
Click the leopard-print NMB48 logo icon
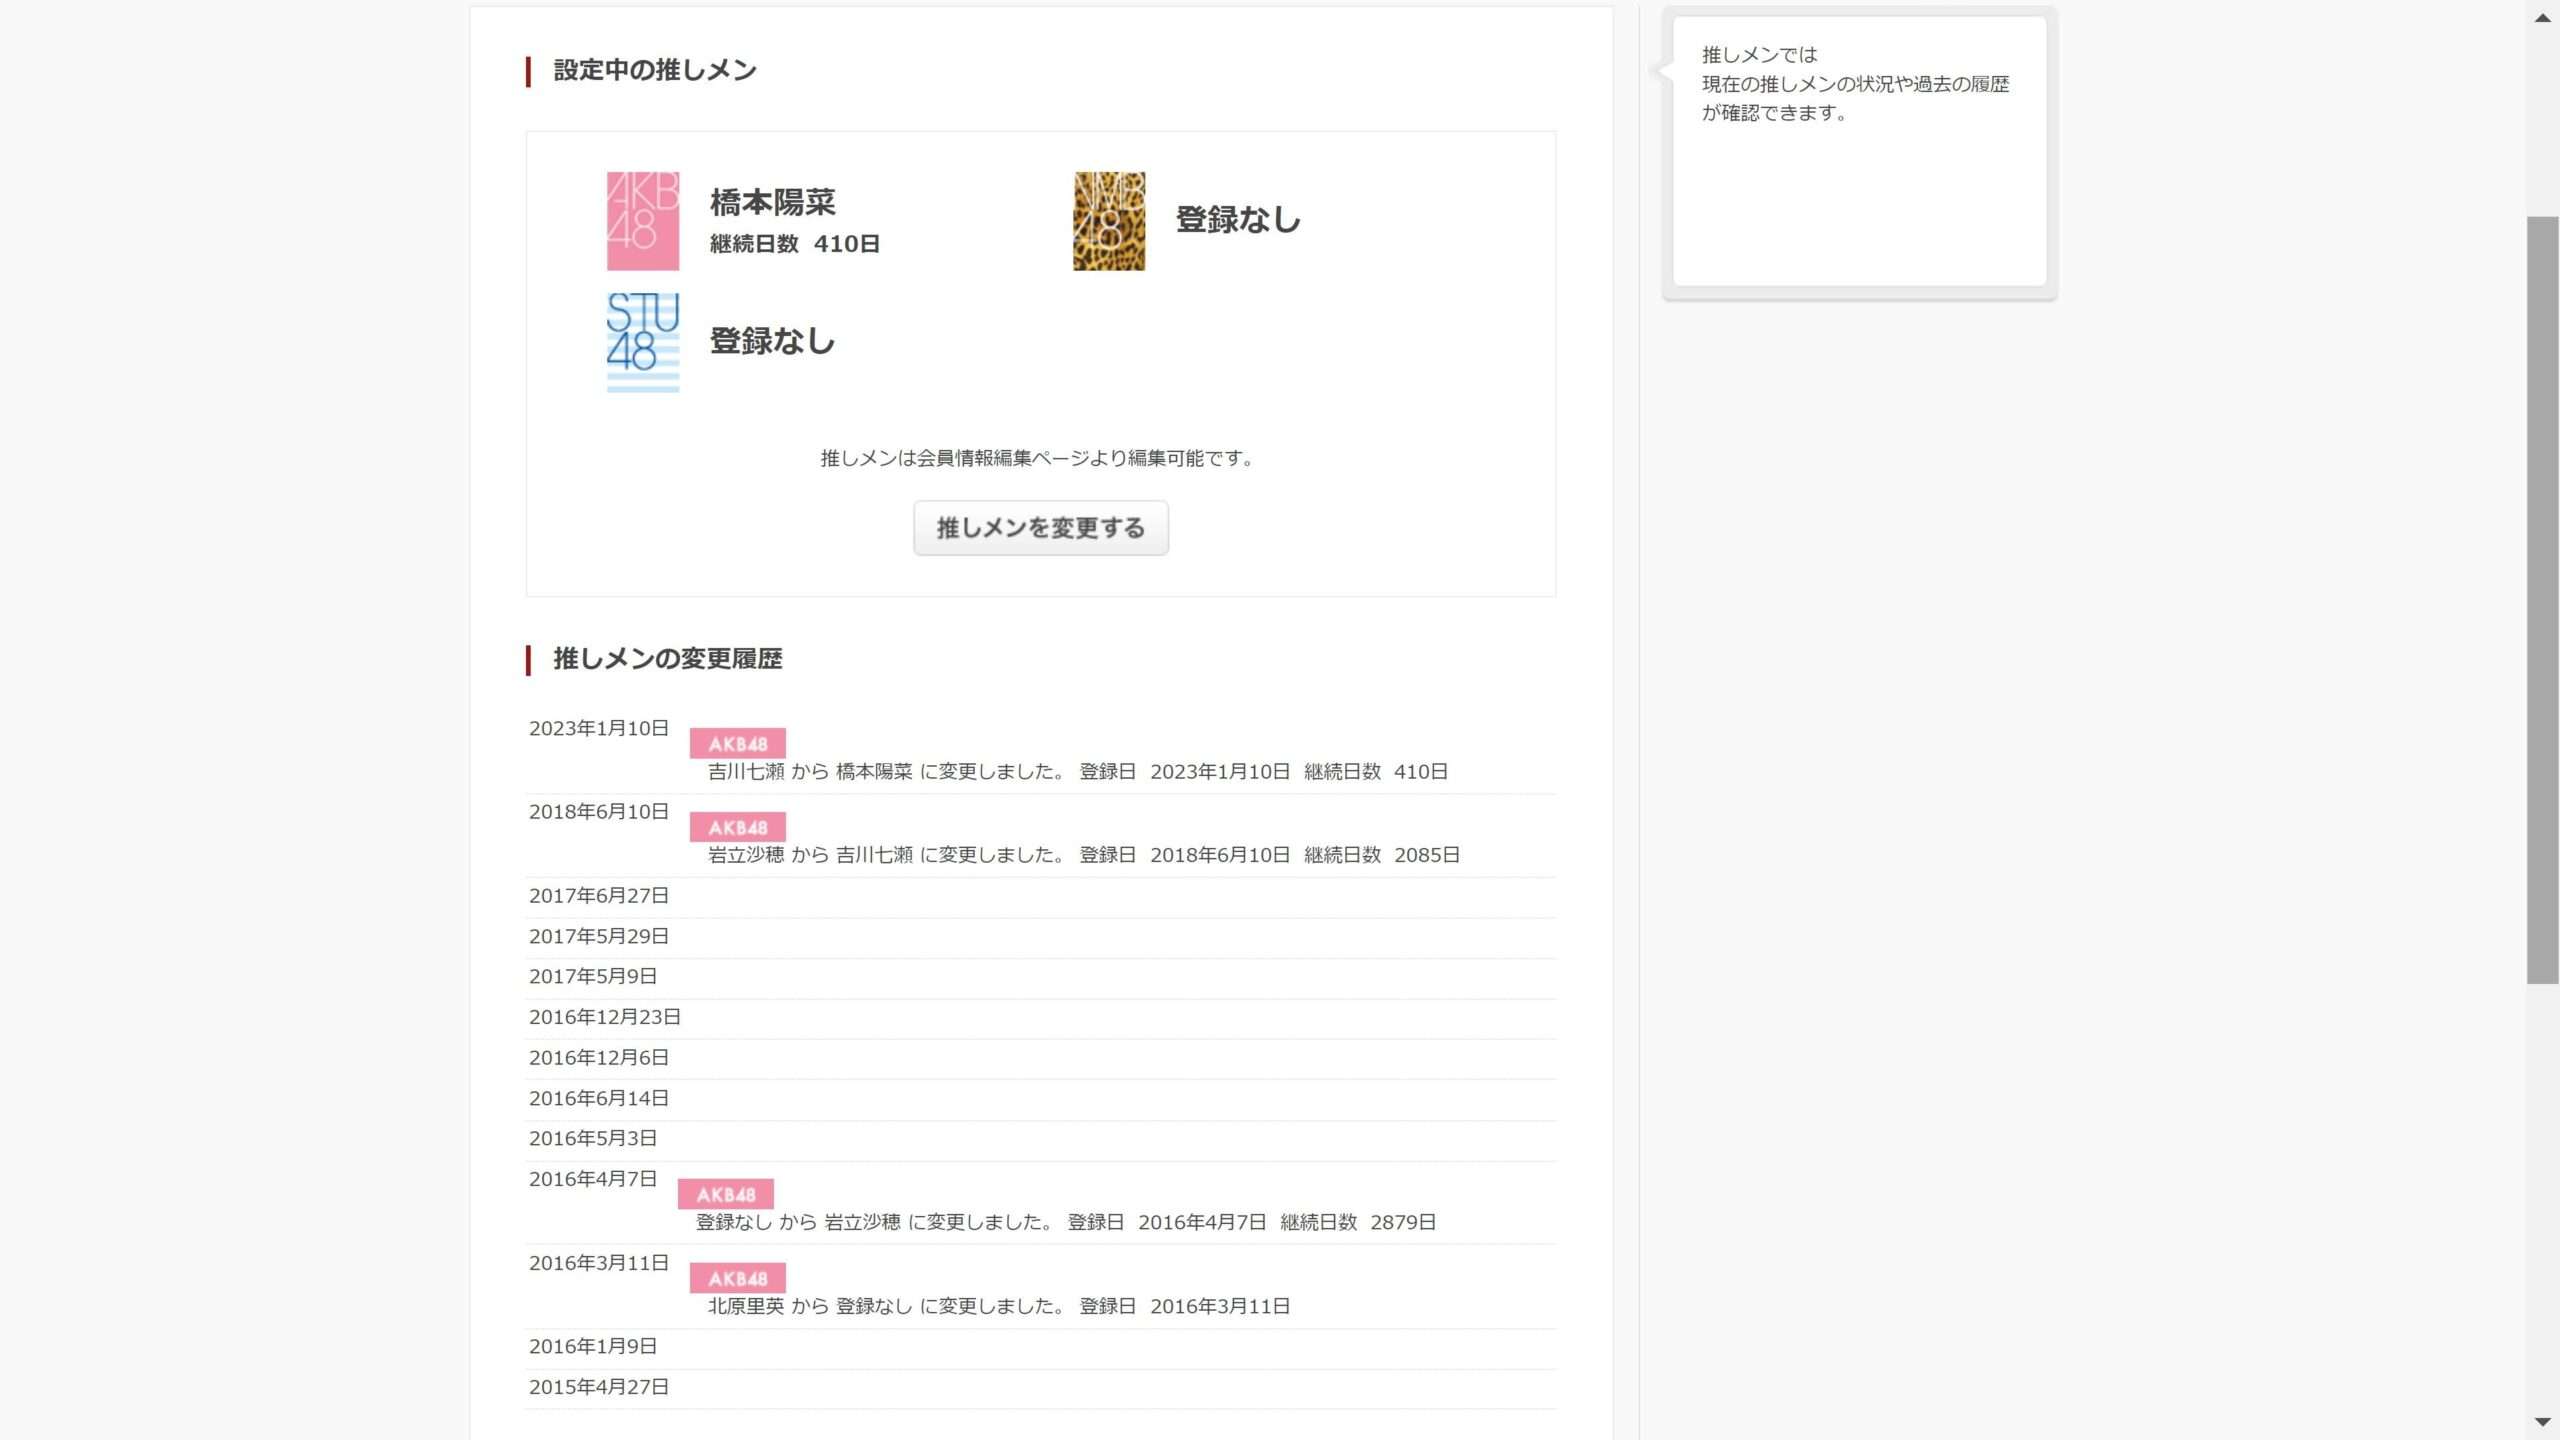click(1108, 221)
